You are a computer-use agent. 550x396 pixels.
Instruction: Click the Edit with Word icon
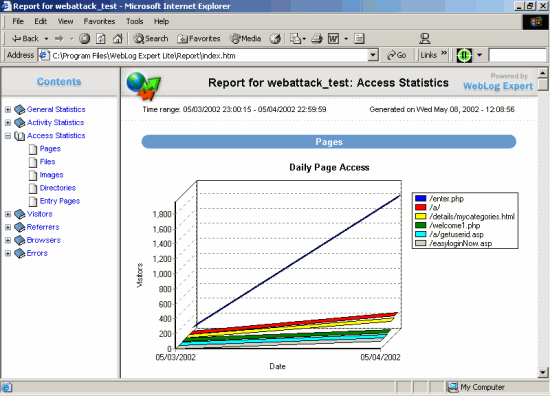pos(333,39)
